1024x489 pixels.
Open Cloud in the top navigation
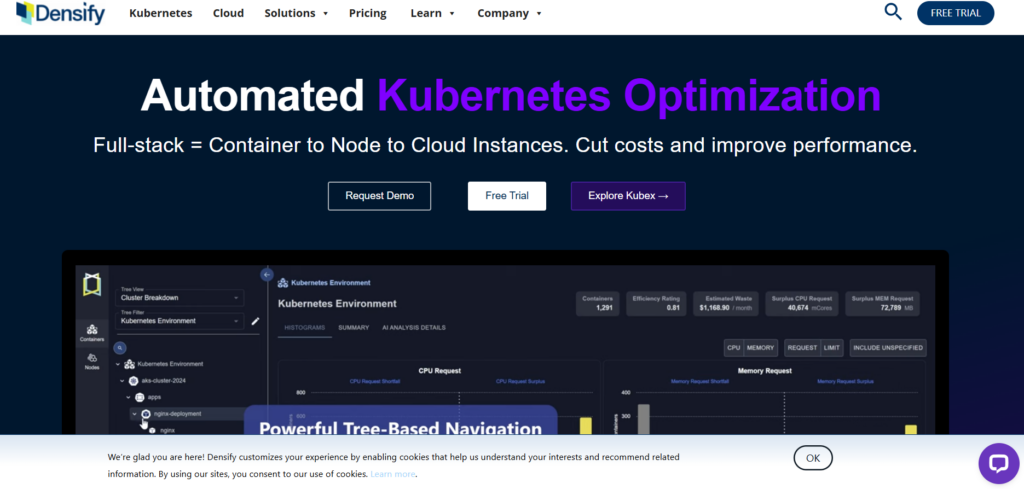pyautogui.click(x=229, y=13)
